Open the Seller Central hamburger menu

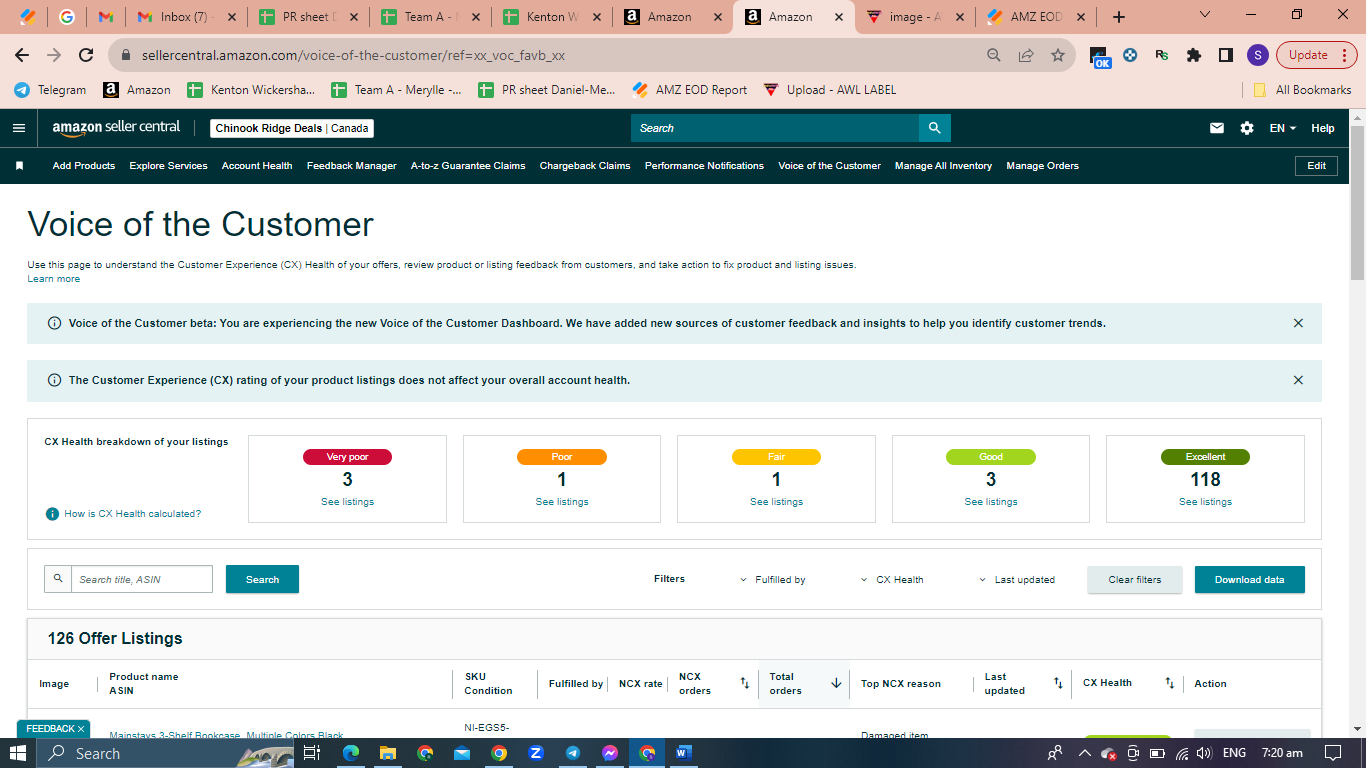pyautogui.click(x=18, y=128)
